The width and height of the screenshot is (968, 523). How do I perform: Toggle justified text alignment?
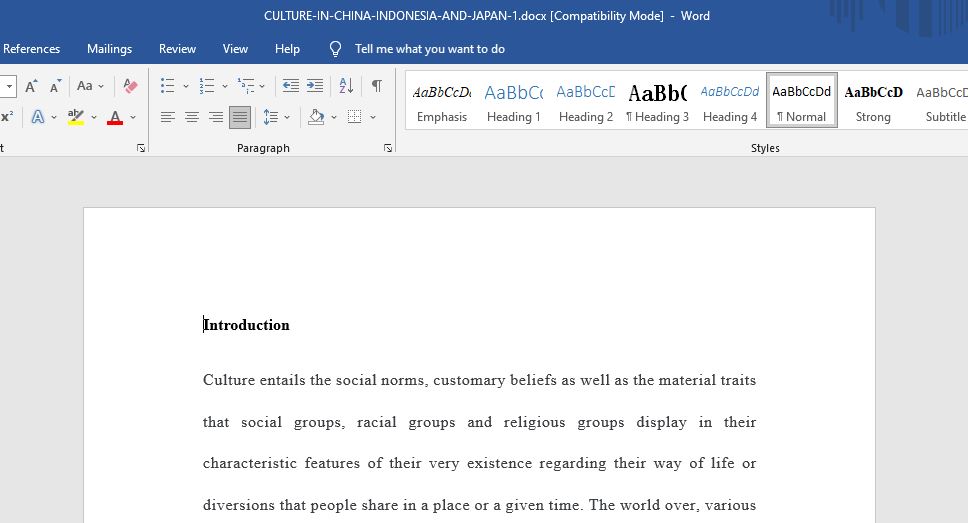[240, 117]
